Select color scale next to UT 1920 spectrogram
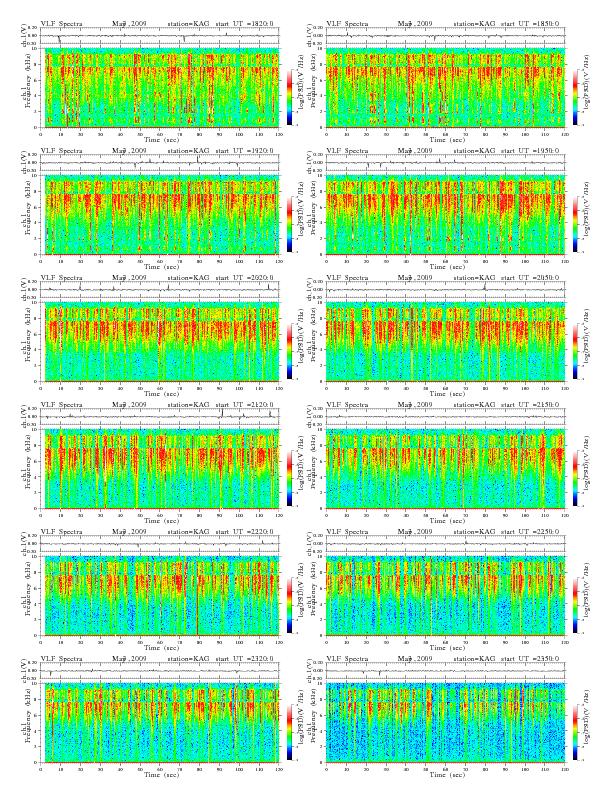This screenshot has width=612, height=792. click(x=289, y=224)
